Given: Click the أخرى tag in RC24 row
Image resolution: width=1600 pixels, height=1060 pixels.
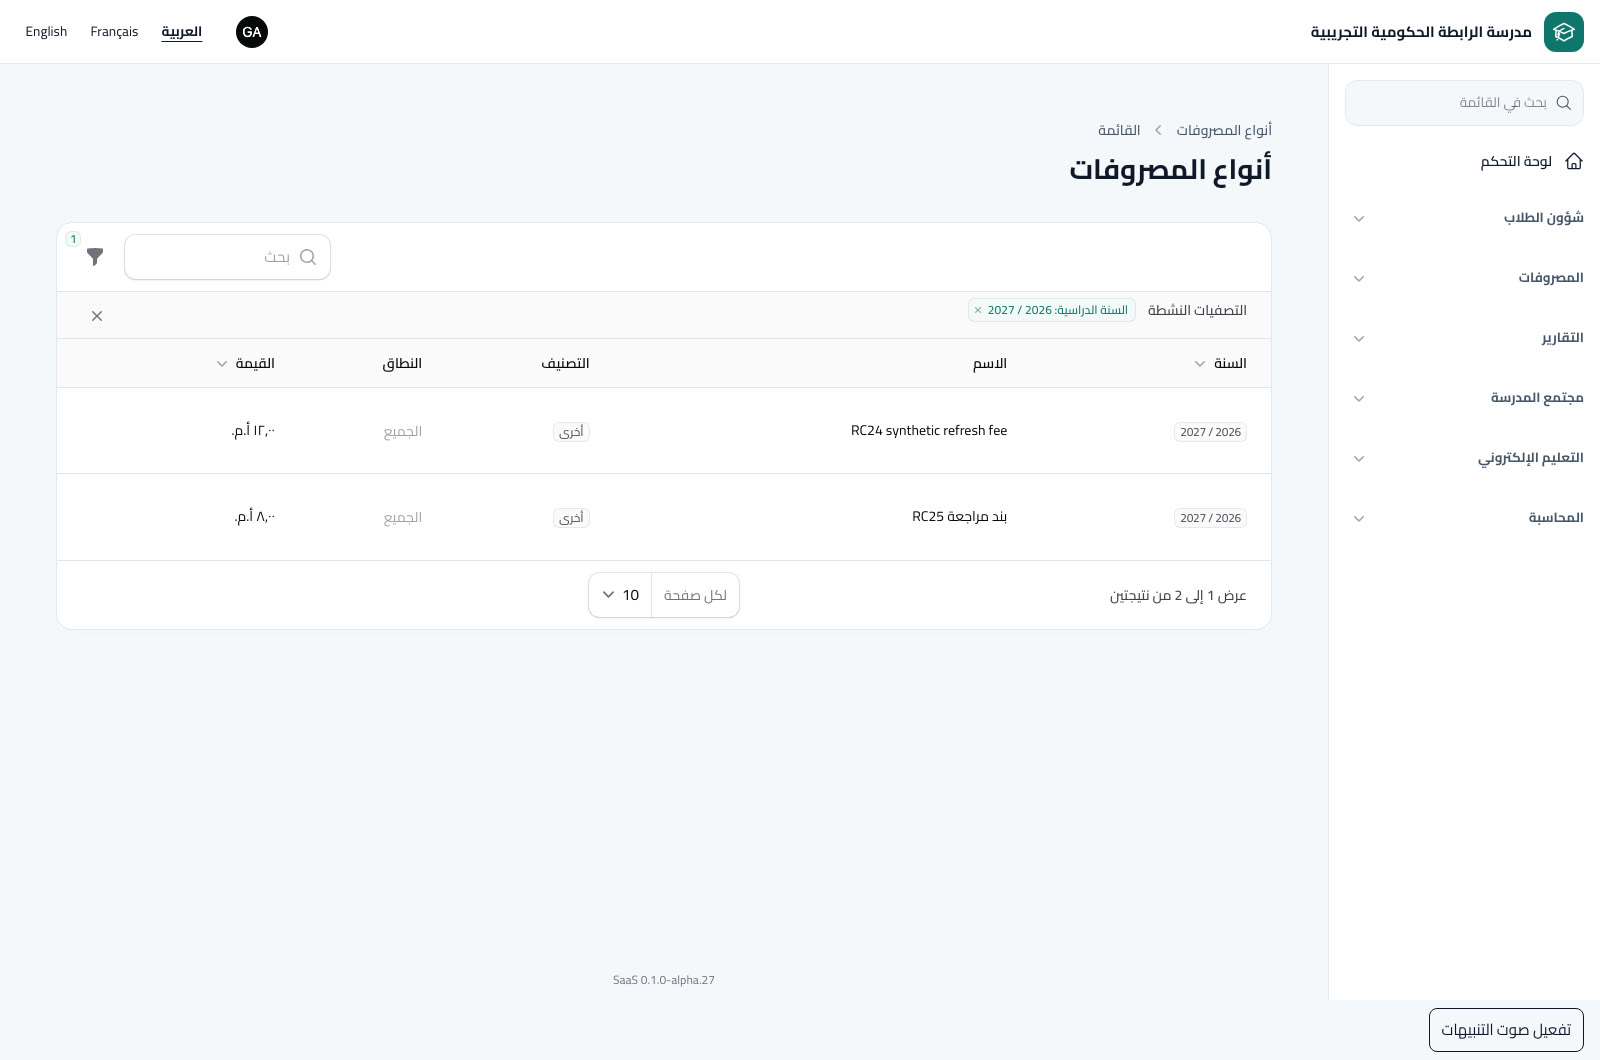Looking at the screenshot, I should tap(571, 432).
